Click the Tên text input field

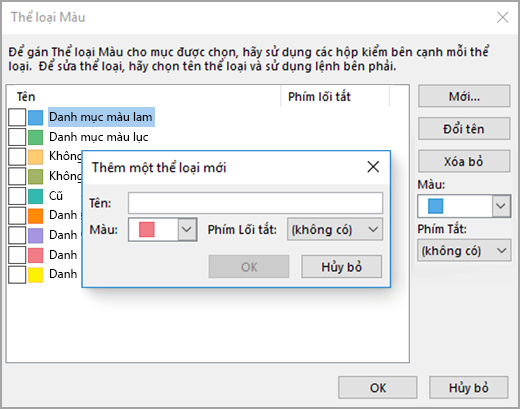click(255, 203)
